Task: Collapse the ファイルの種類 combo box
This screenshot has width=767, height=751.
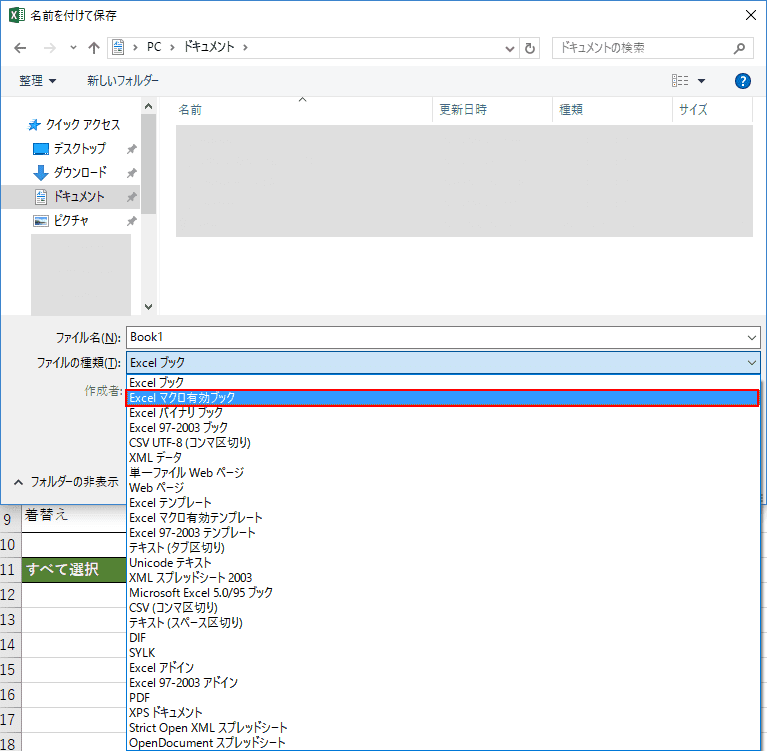Action: pyautogui.click(x=752, y=363)
